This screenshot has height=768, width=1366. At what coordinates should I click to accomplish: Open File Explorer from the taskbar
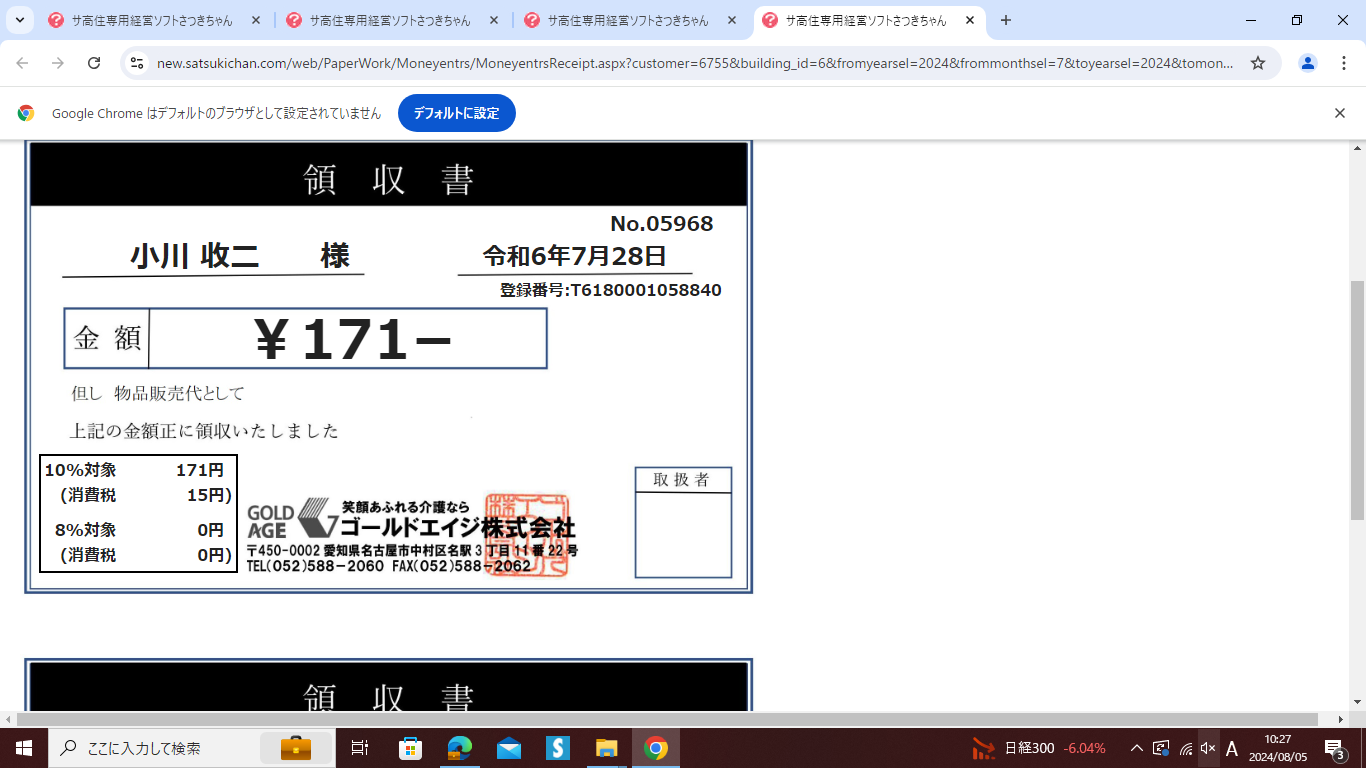pyautogui.click(x=607, y=748)
